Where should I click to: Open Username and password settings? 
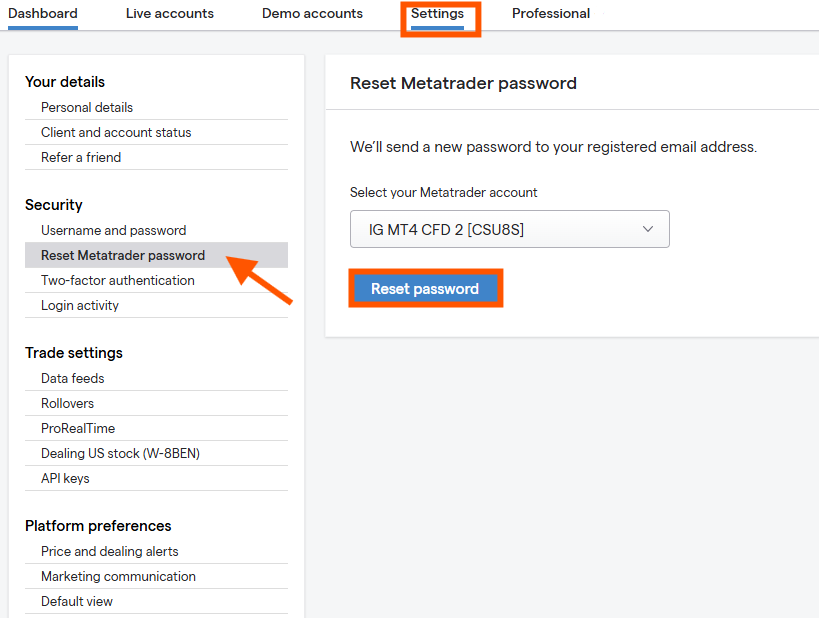tap(113, 230)
